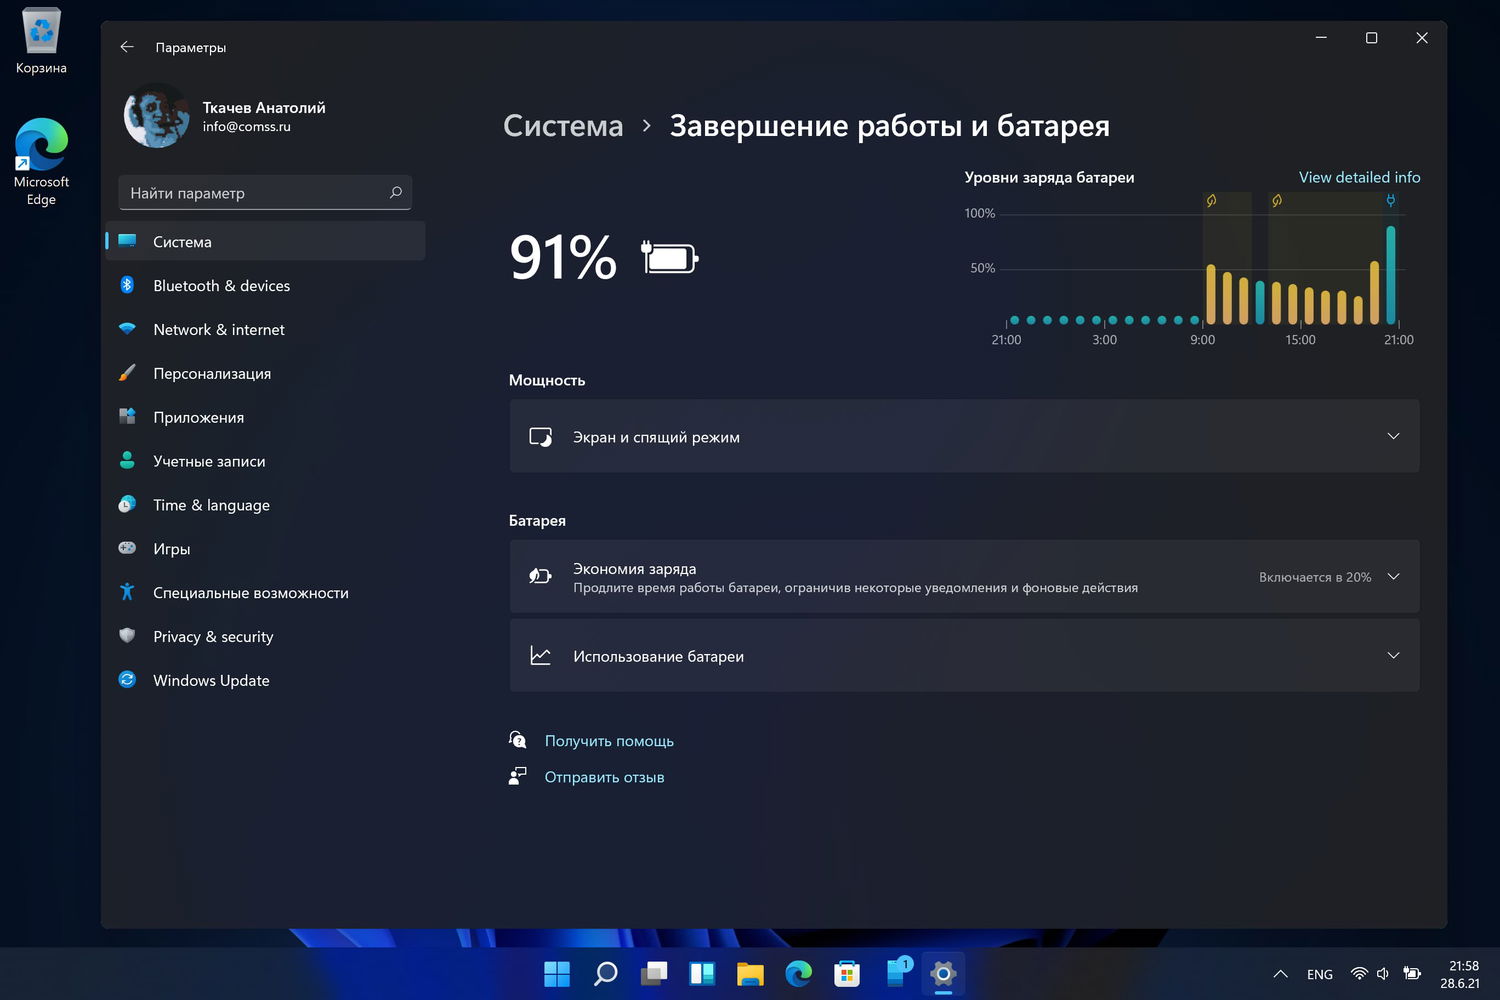Show hidden tray icons chevron
1500x1000 pixels.
coord(1280,974)
